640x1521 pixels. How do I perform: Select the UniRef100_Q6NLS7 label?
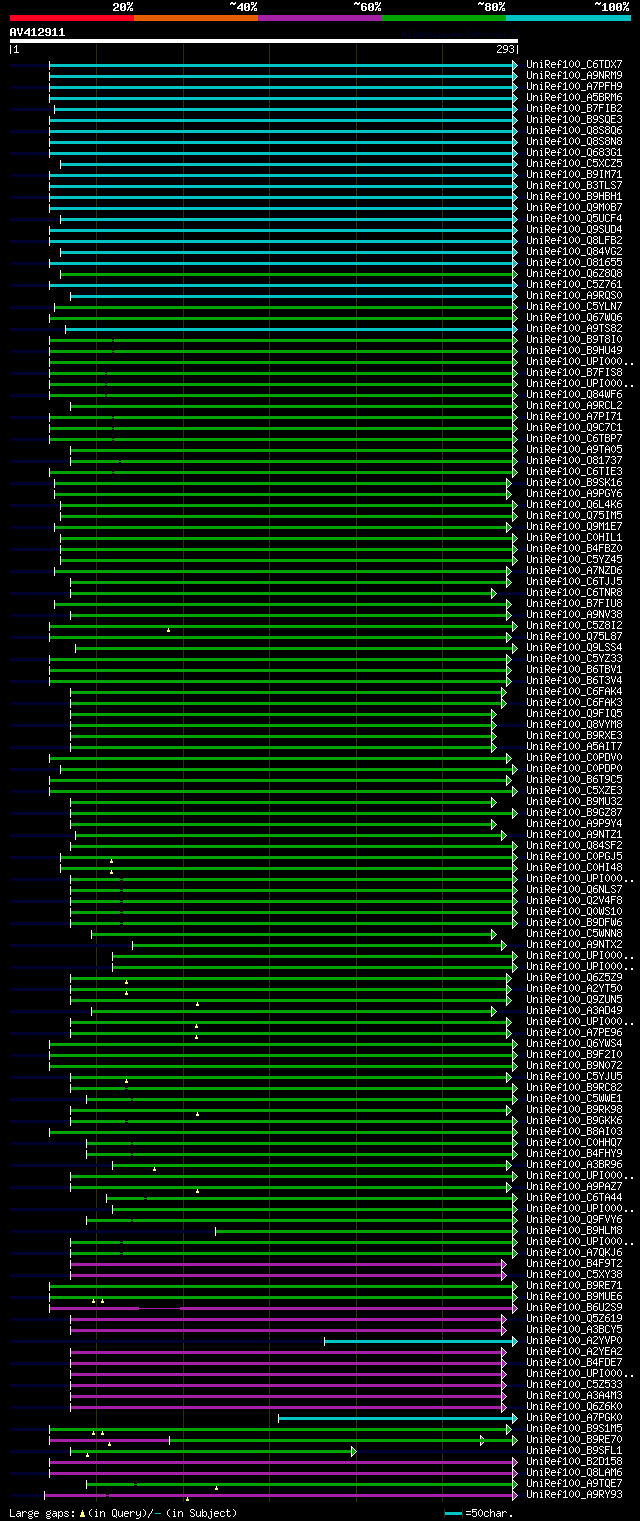coord(574,889)
